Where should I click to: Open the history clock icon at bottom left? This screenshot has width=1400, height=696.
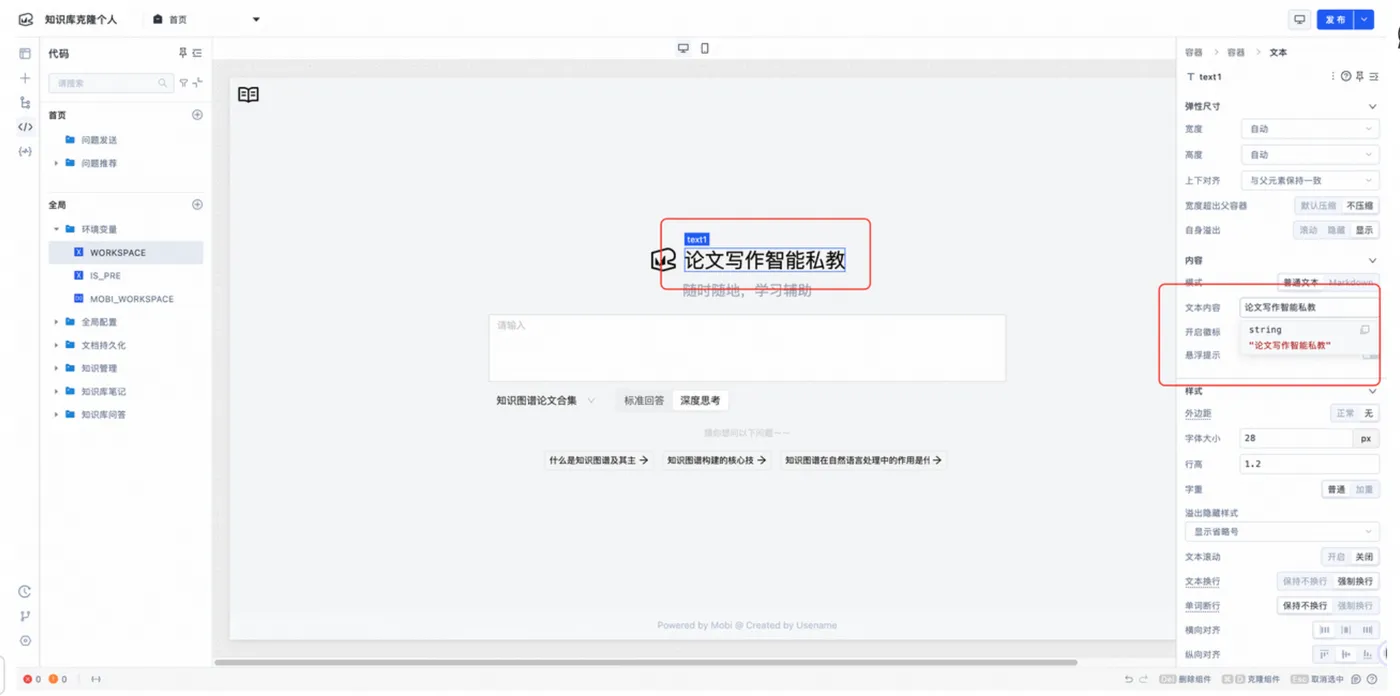(x=25, y=592)
